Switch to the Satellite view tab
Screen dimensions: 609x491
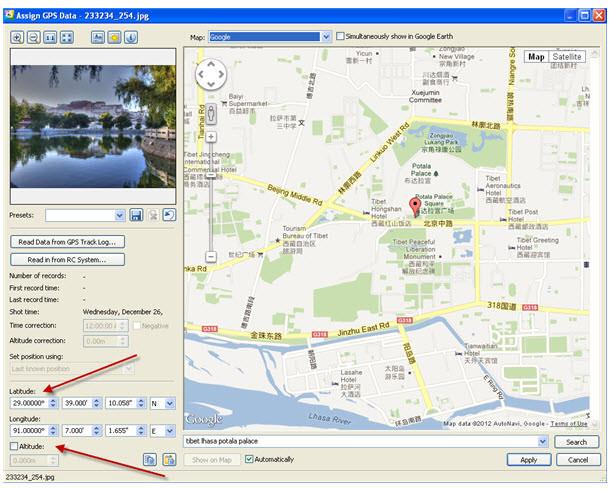(567, 57)
